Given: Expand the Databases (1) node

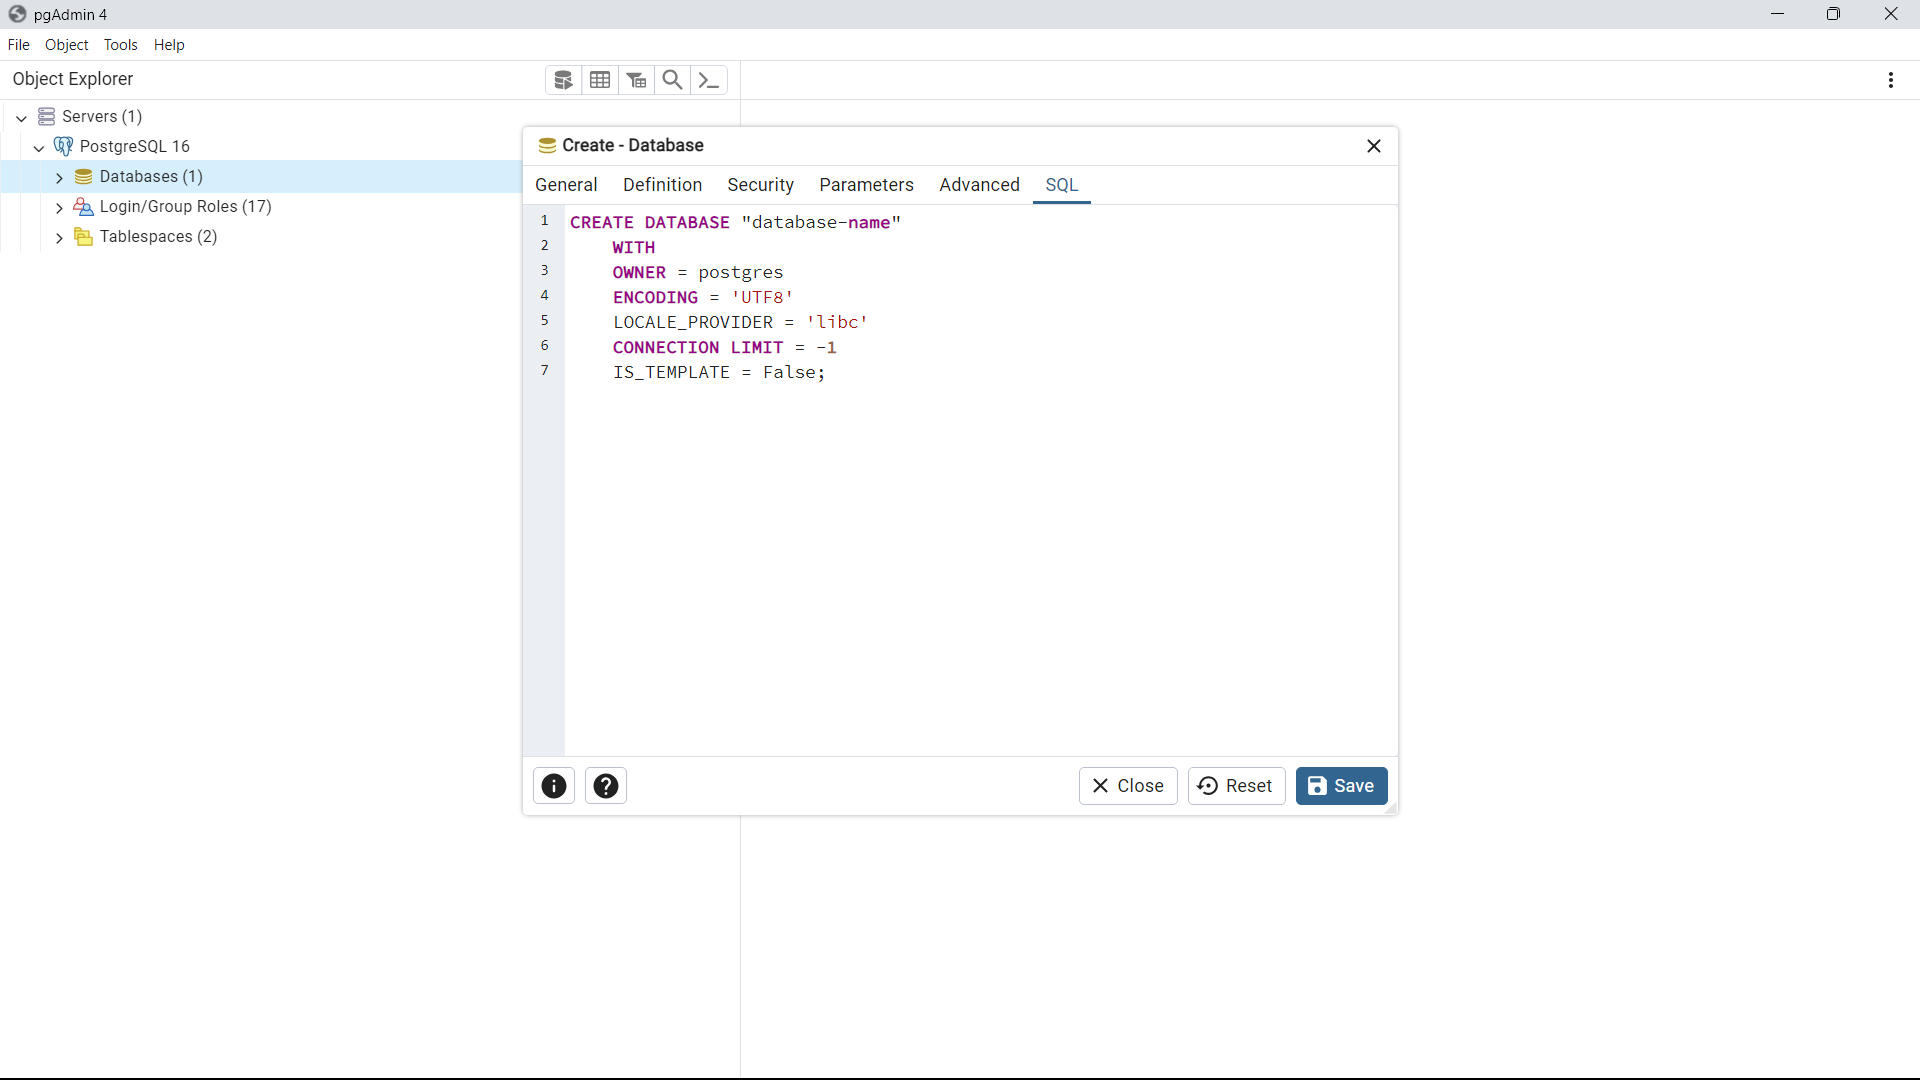Looking at the screenshot, I should pos(59,178).
